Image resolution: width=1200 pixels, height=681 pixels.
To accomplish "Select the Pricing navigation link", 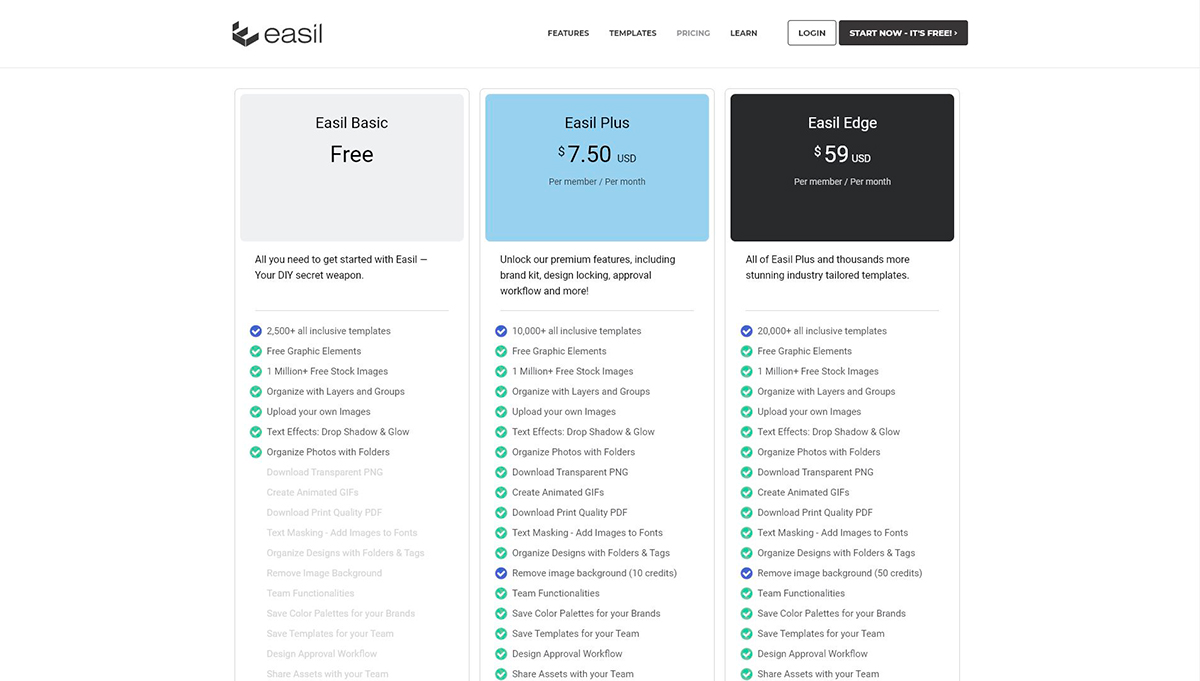I will click(693, 33).
